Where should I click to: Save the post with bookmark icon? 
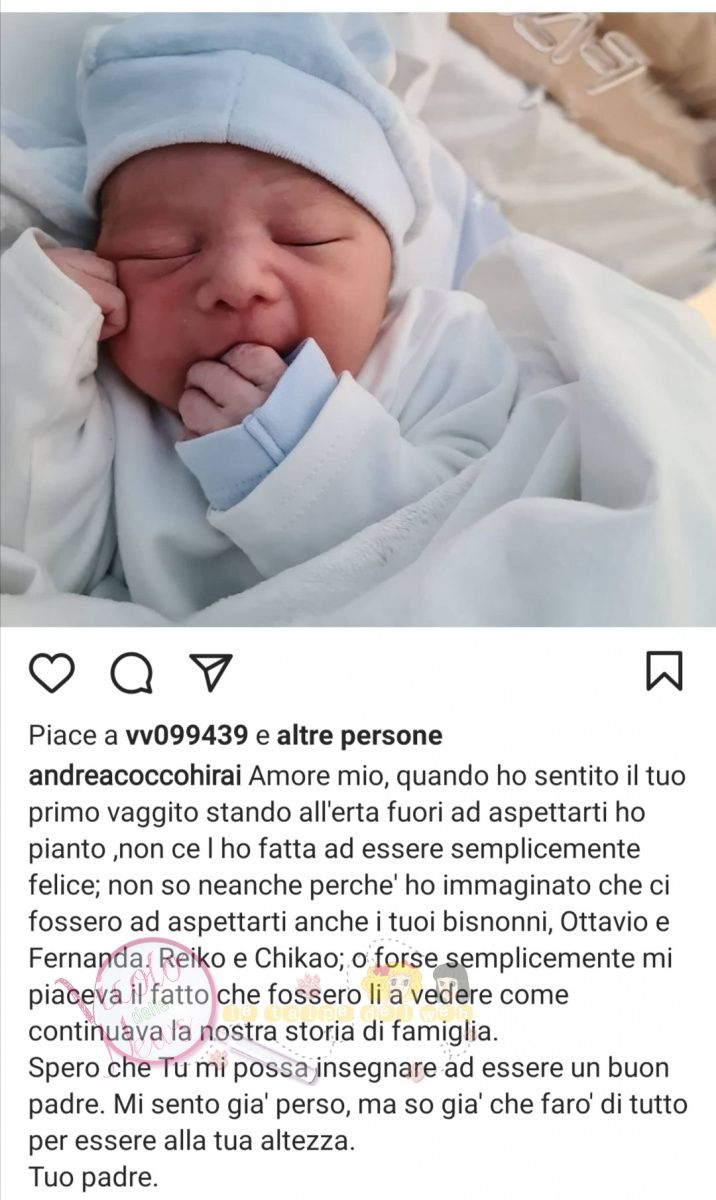coord(665,671)
